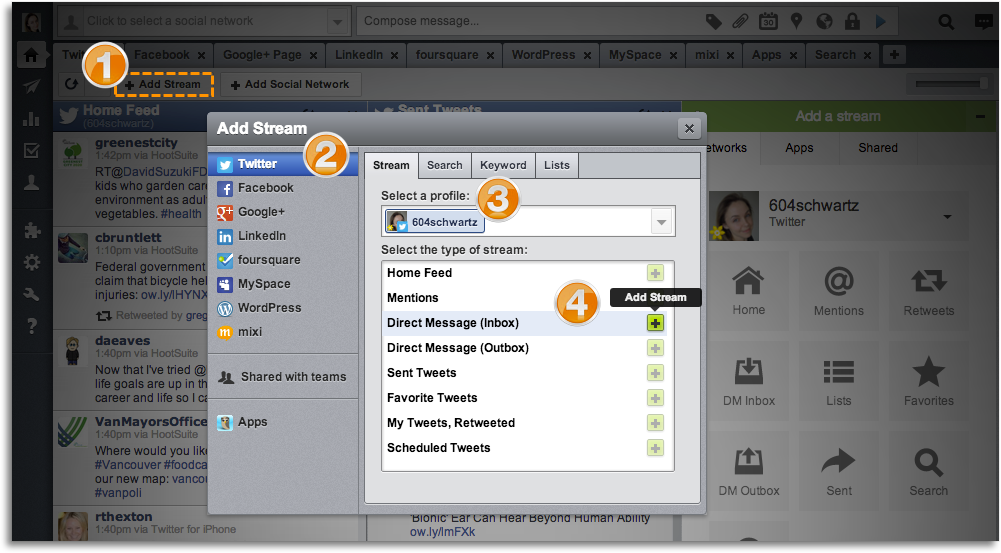Open the social network selector dropdown
The height and width of the screenshot is (553, 1001).
[x=336, y=22]
